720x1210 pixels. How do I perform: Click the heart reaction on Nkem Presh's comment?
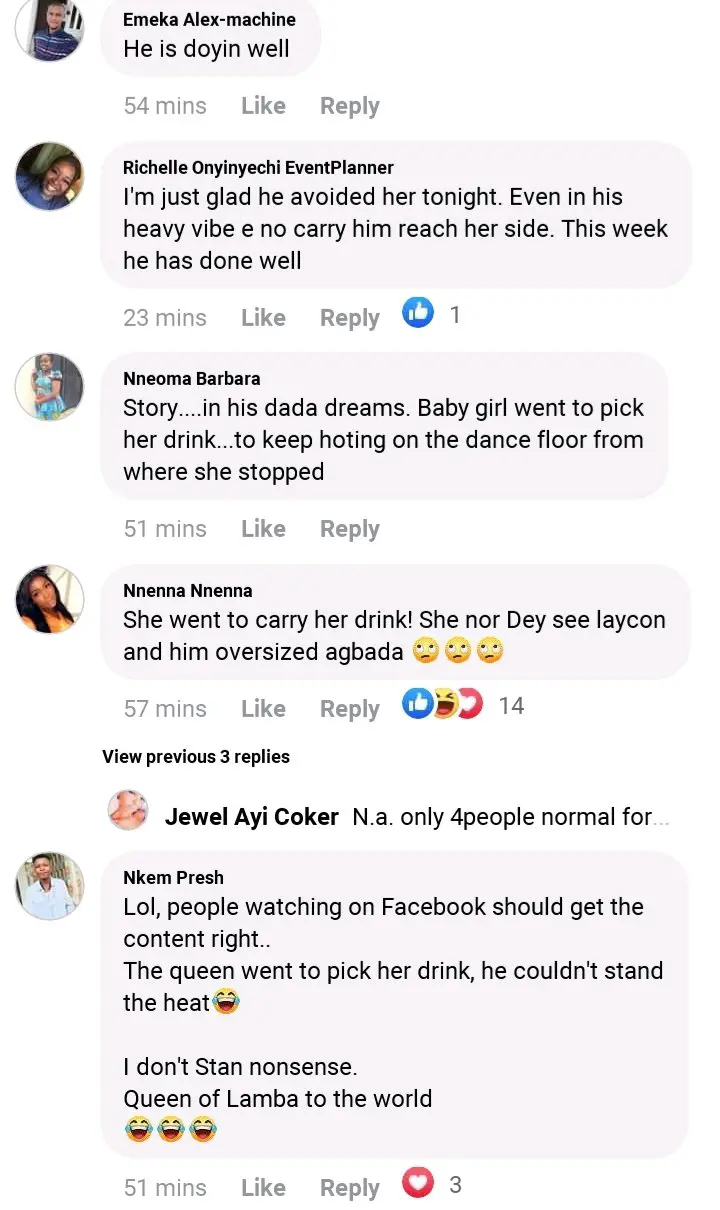[418, 1184]
